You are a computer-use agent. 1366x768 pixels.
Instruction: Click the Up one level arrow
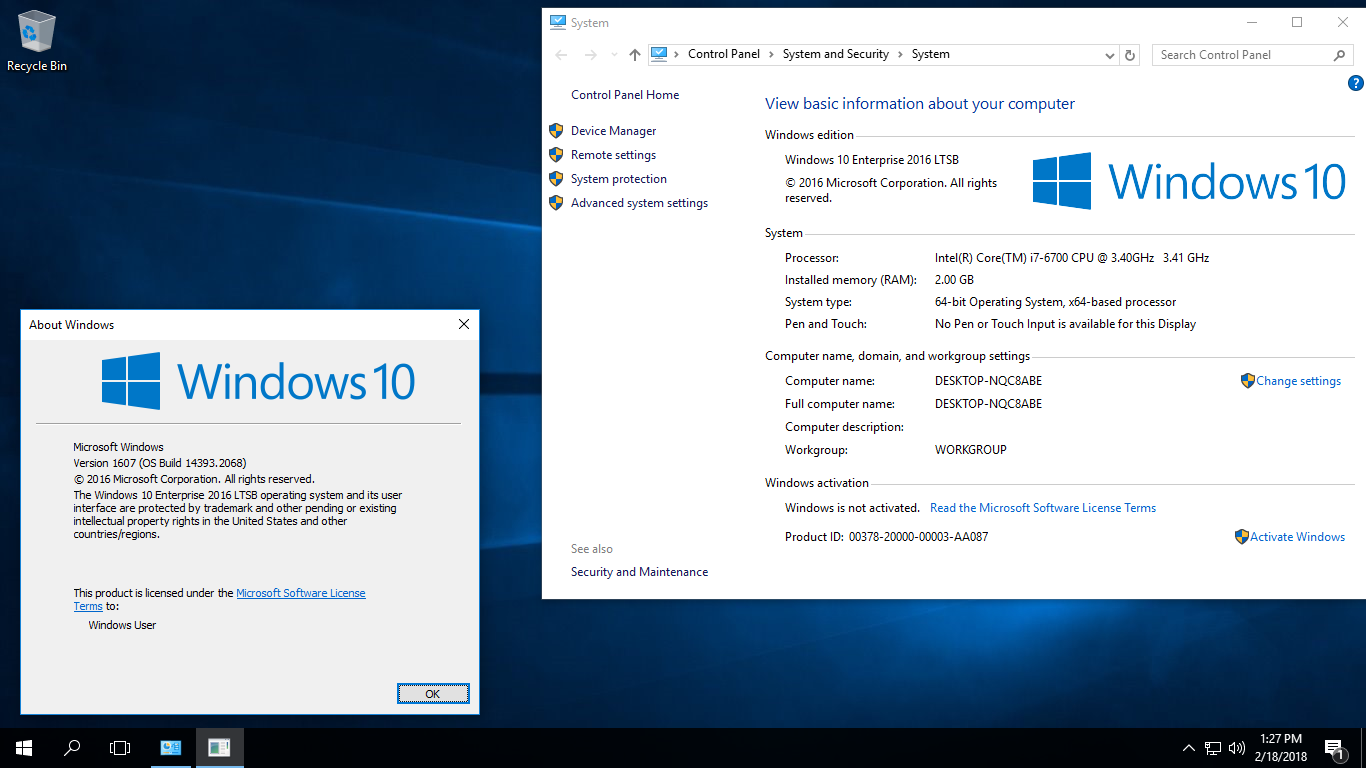(x=635, y=55)
